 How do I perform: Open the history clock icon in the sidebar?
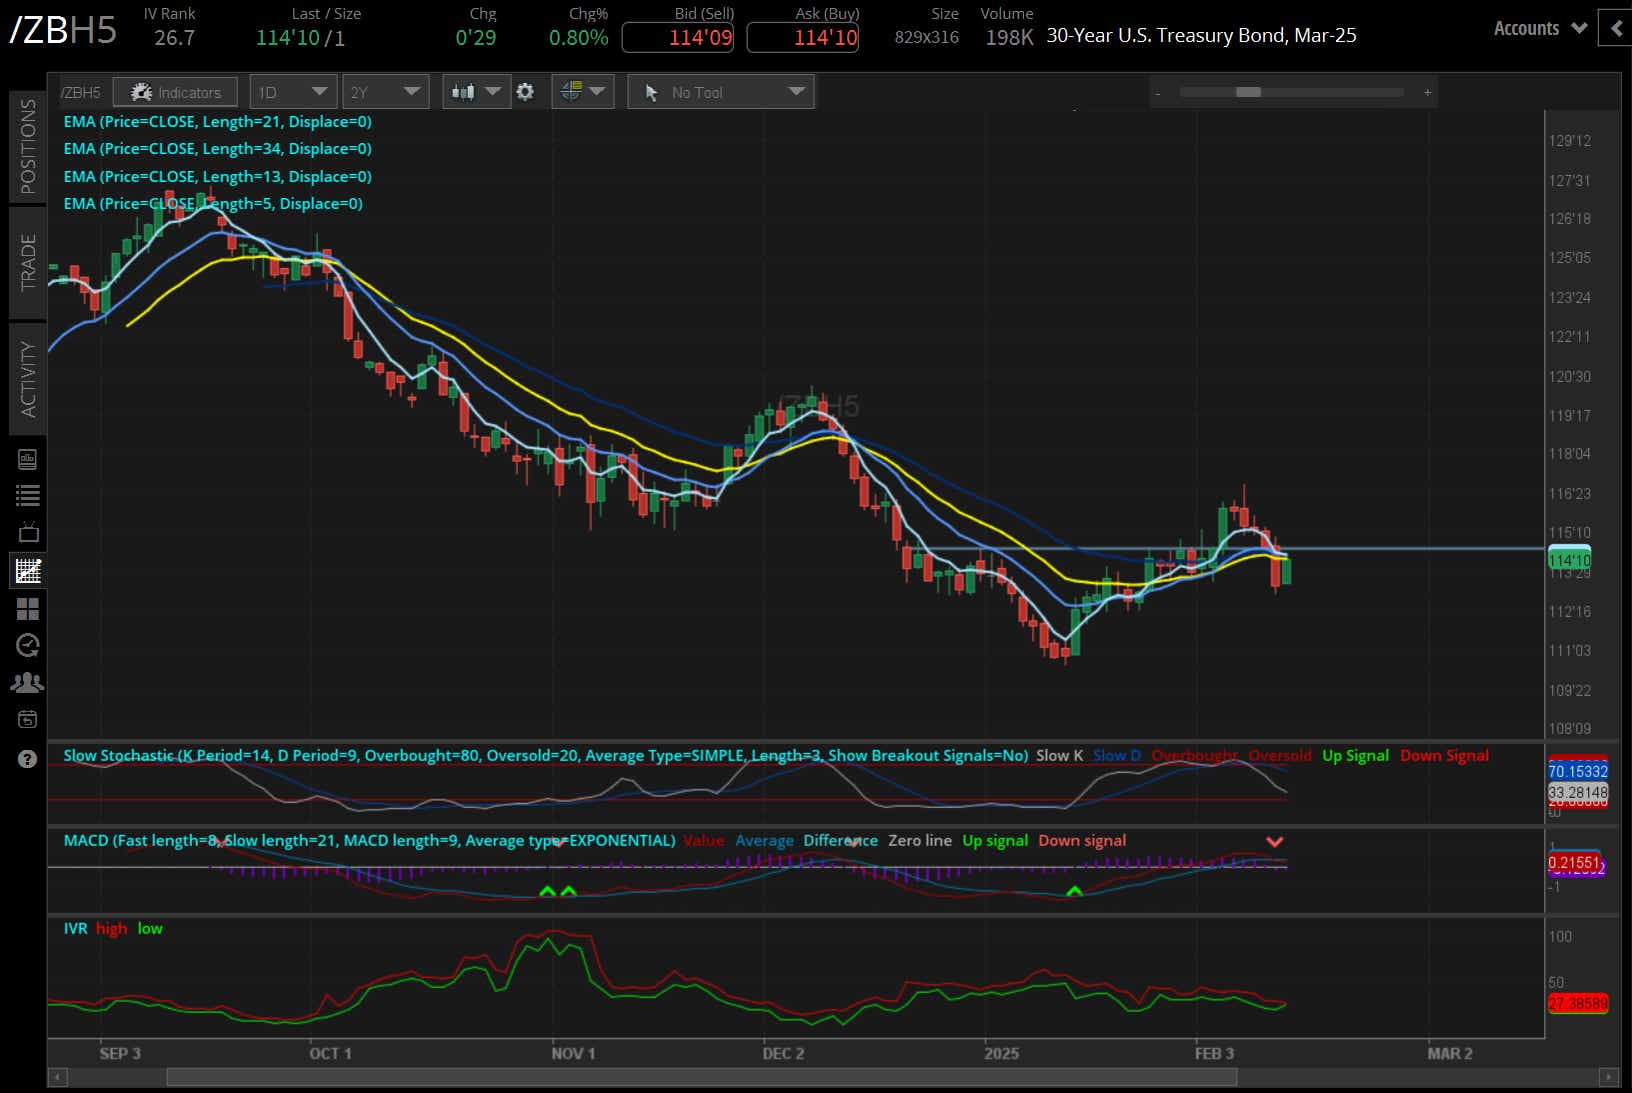tap(28, 645)
